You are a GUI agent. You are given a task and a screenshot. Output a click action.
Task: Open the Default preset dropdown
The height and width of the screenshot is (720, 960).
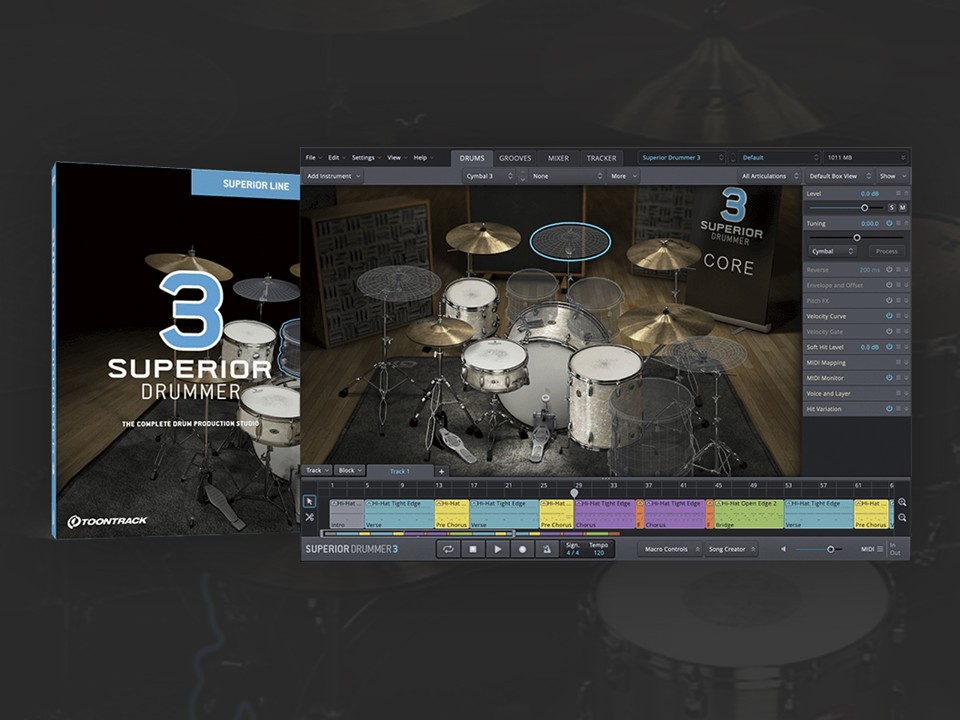pos(780,157)
